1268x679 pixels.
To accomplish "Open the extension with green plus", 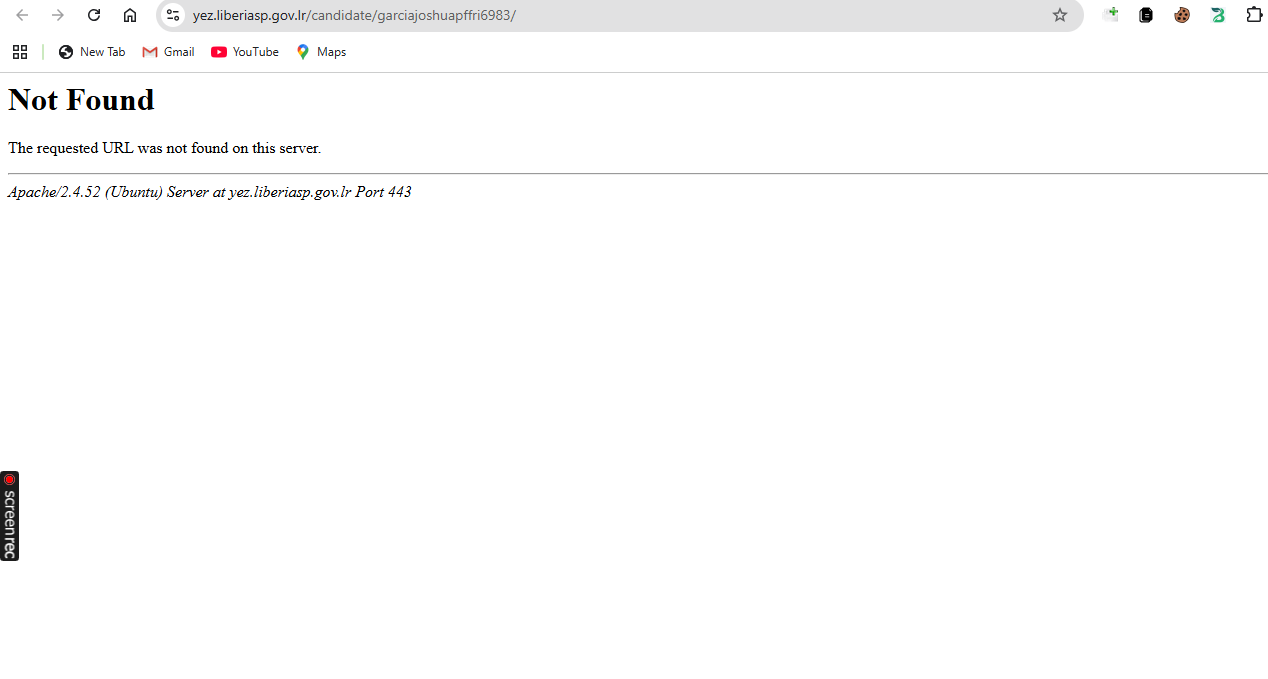I will tap(1110, 15).
